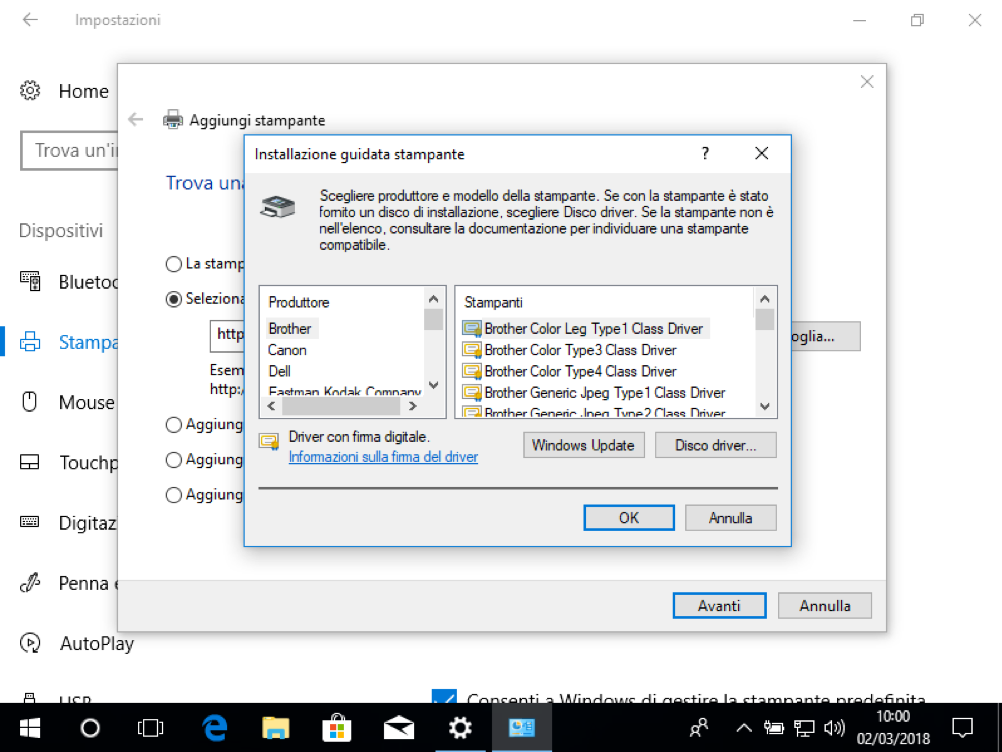Open People icon in system tray
This screenshot has width=1002, height=752.
pos(699,728)
